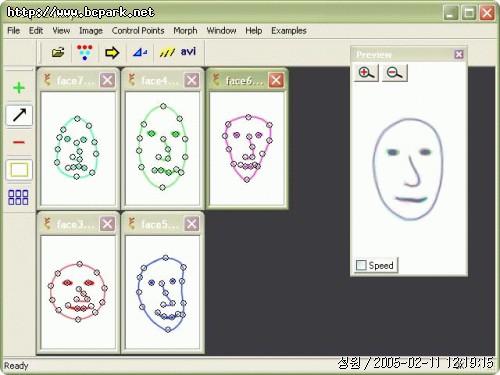This screenshot has height=375, width=500.
Task: Maximize the main application window
Action: pos(469,13)
